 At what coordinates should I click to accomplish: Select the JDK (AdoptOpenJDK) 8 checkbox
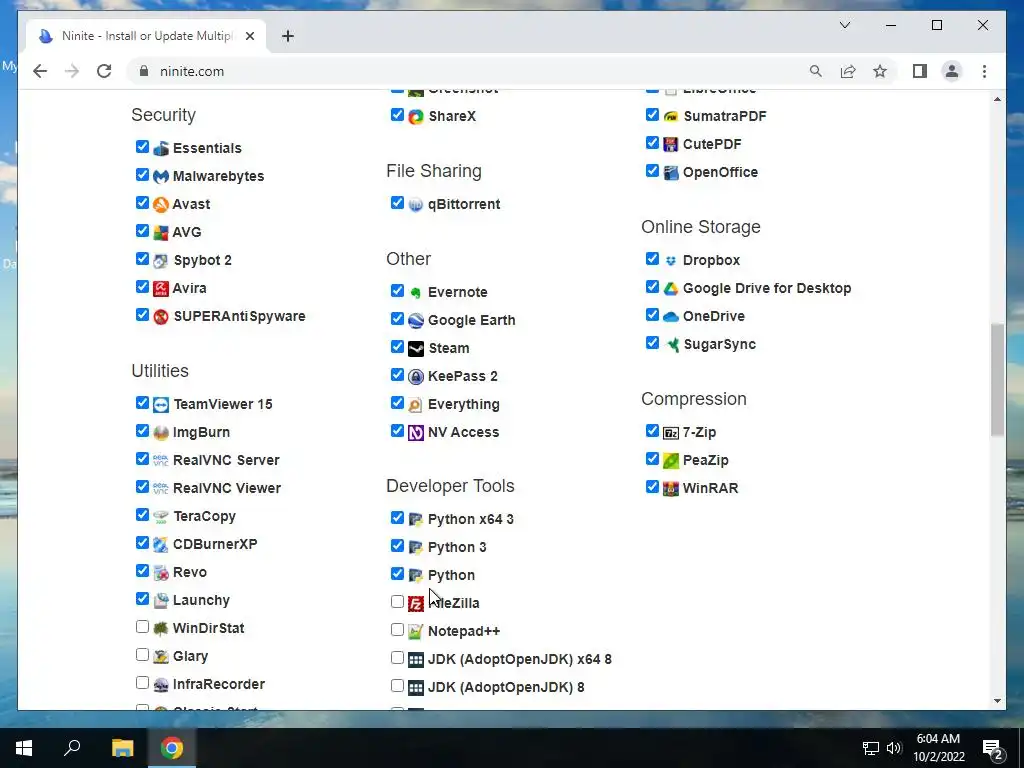tap(397, 686)
